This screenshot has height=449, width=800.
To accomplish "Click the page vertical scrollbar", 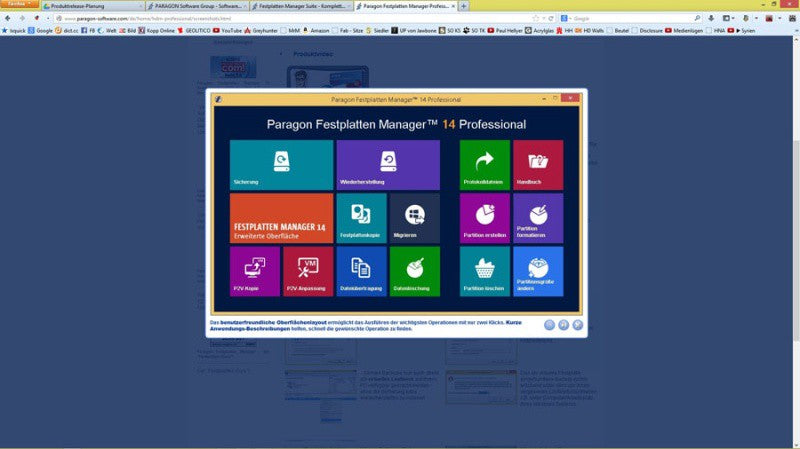I will tap(796, 239).
